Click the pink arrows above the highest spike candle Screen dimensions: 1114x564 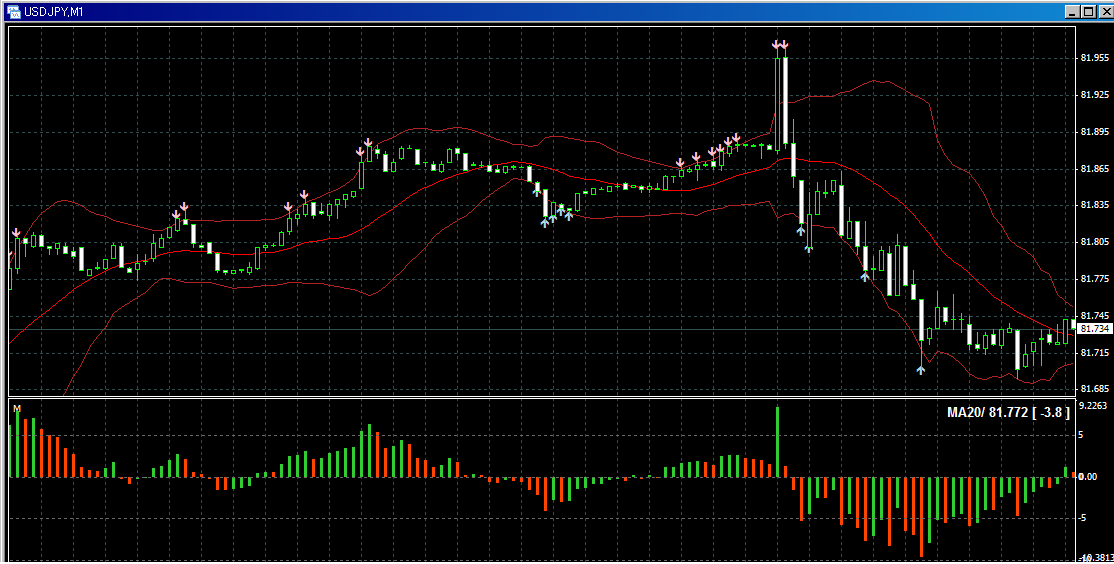pos(780,45)
